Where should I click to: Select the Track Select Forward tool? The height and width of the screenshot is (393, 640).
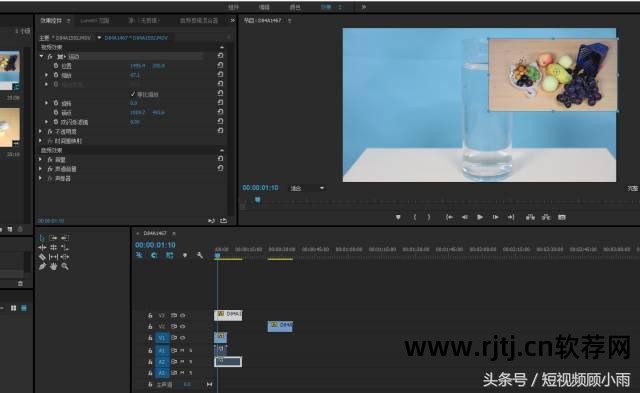53,238
